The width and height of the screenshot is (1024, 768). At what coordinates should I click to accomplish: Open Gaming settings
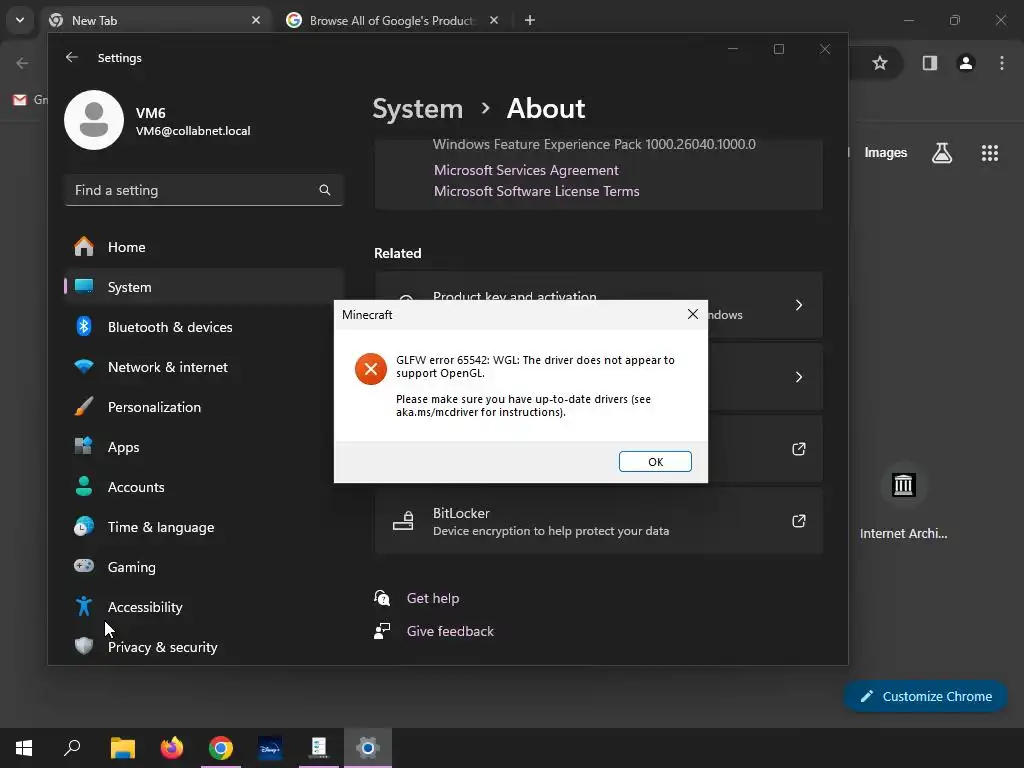(x=204, y=567)
